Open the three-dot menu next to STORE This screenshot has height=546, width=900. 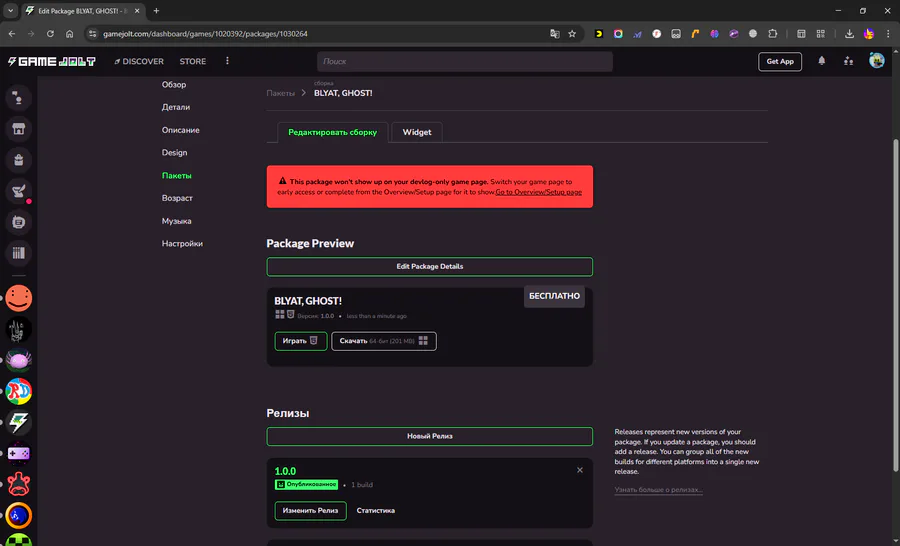(227, 61)
